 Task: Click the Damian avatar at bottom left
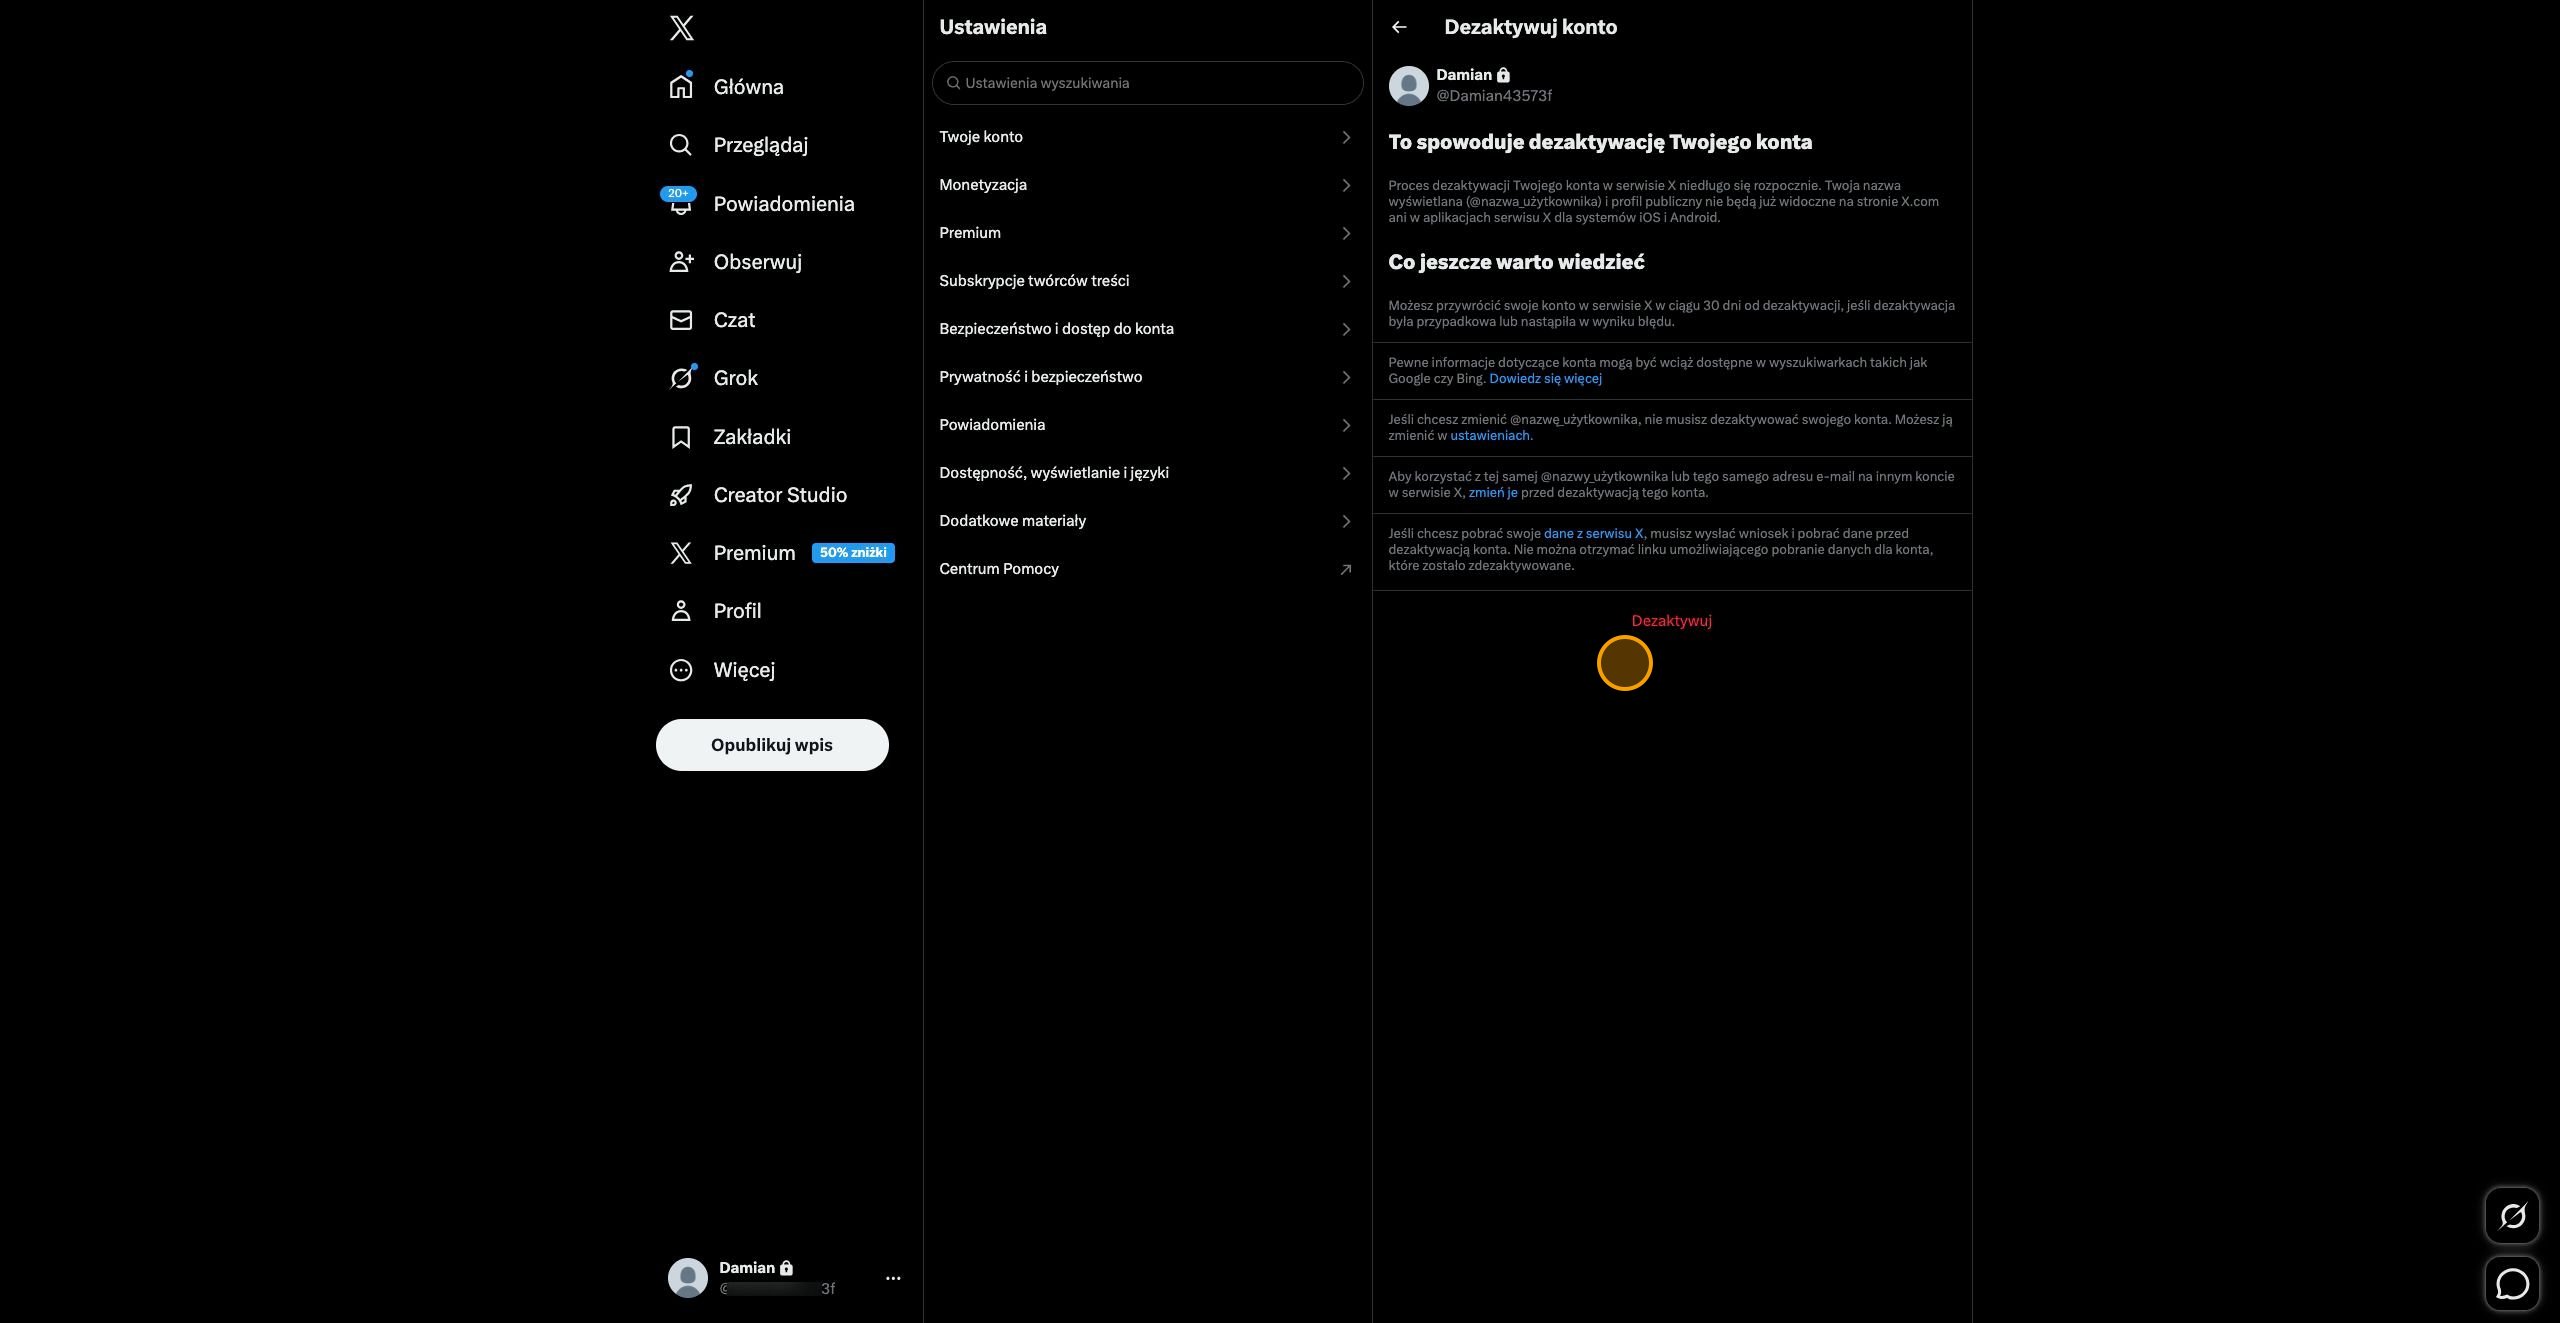point(687,1278)
